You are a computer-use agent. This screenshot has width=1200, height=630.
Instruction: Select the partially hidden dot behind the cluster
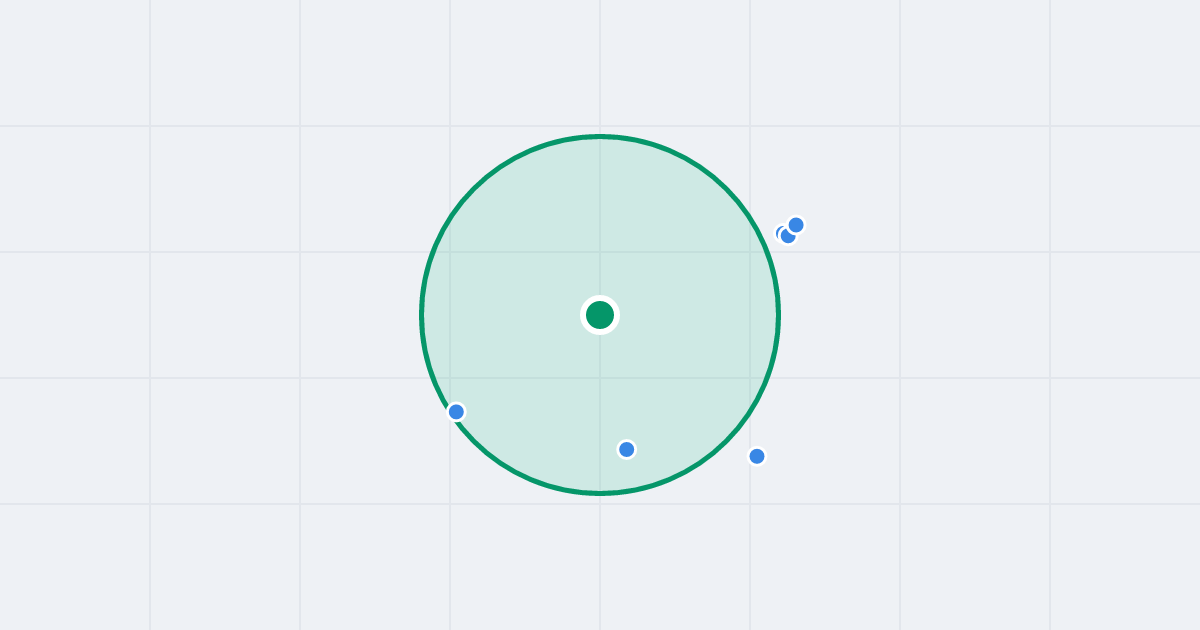coord(779,233)
